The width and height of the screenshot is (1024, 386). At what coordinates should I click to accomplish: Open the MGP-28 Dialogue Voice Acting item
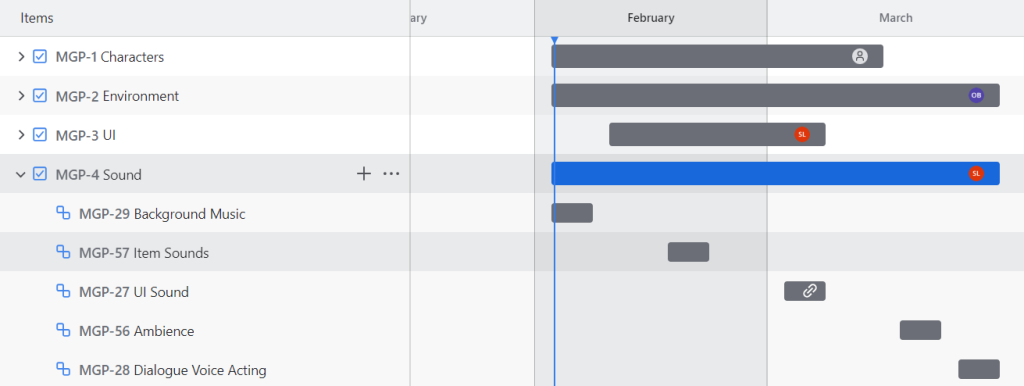tap(172, 370)
